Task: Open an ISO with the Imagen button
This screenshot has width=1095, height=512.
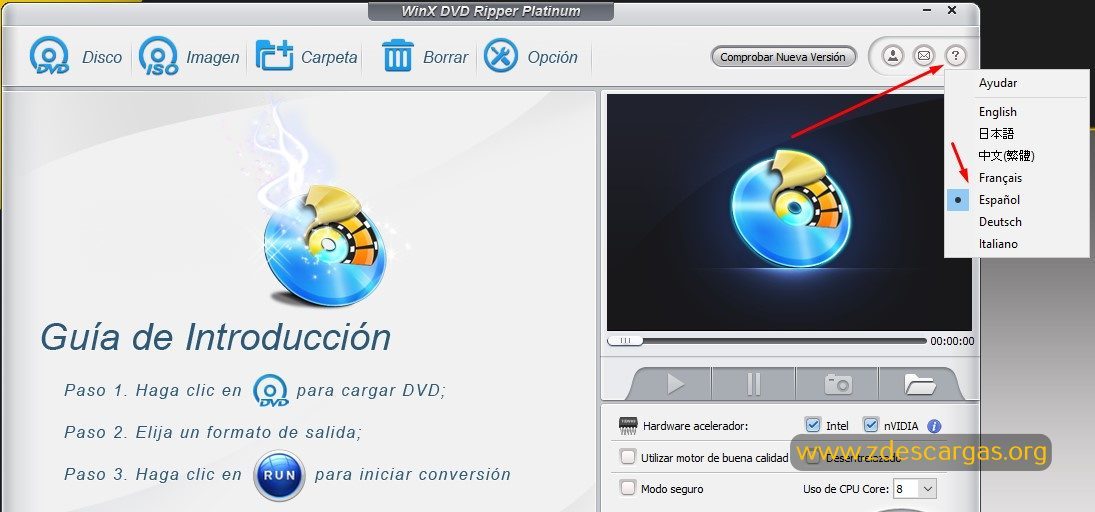Action: click(189, 57)
